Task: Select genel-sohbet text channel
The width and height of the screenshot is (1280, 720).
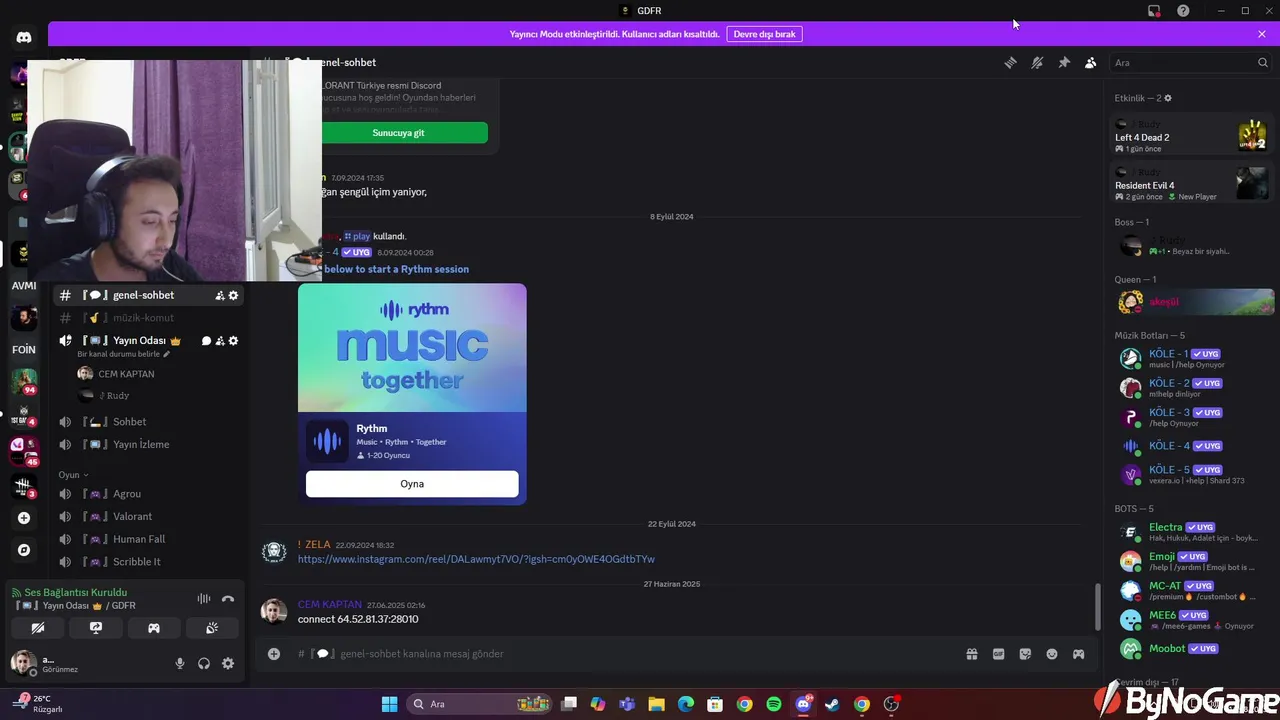Action: 149,295
